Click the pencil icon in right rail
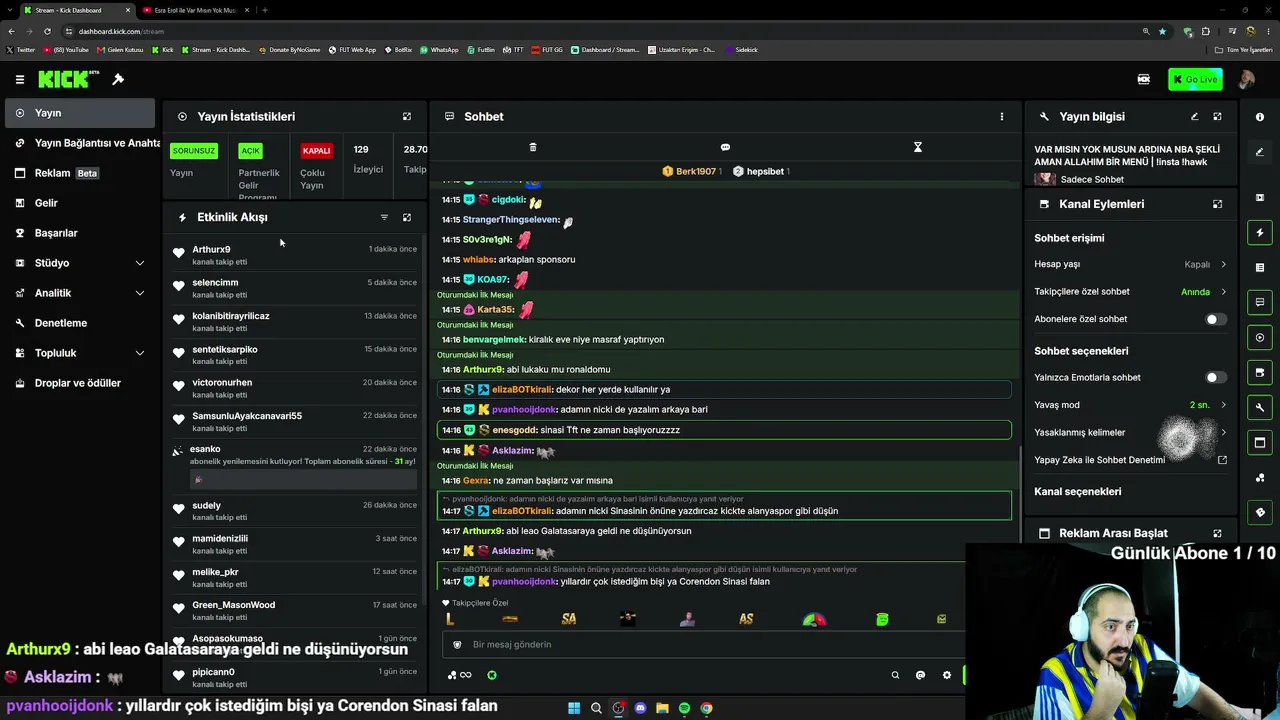 [1260, 152]
